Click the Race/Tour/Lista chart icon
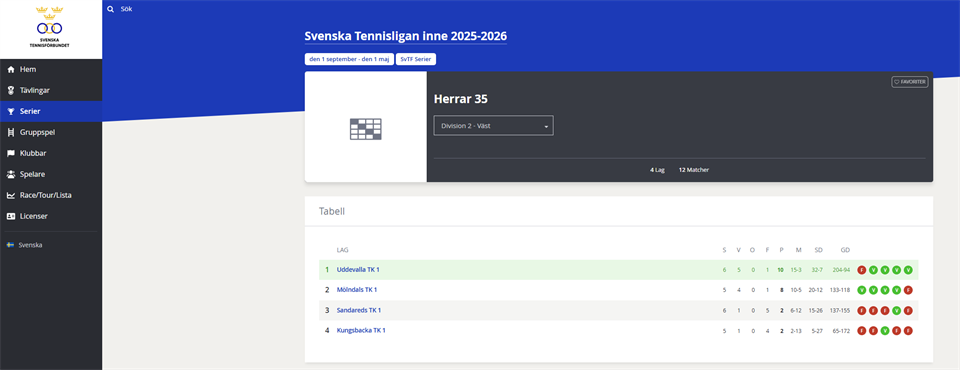960x370 pixels. [10, 195]
